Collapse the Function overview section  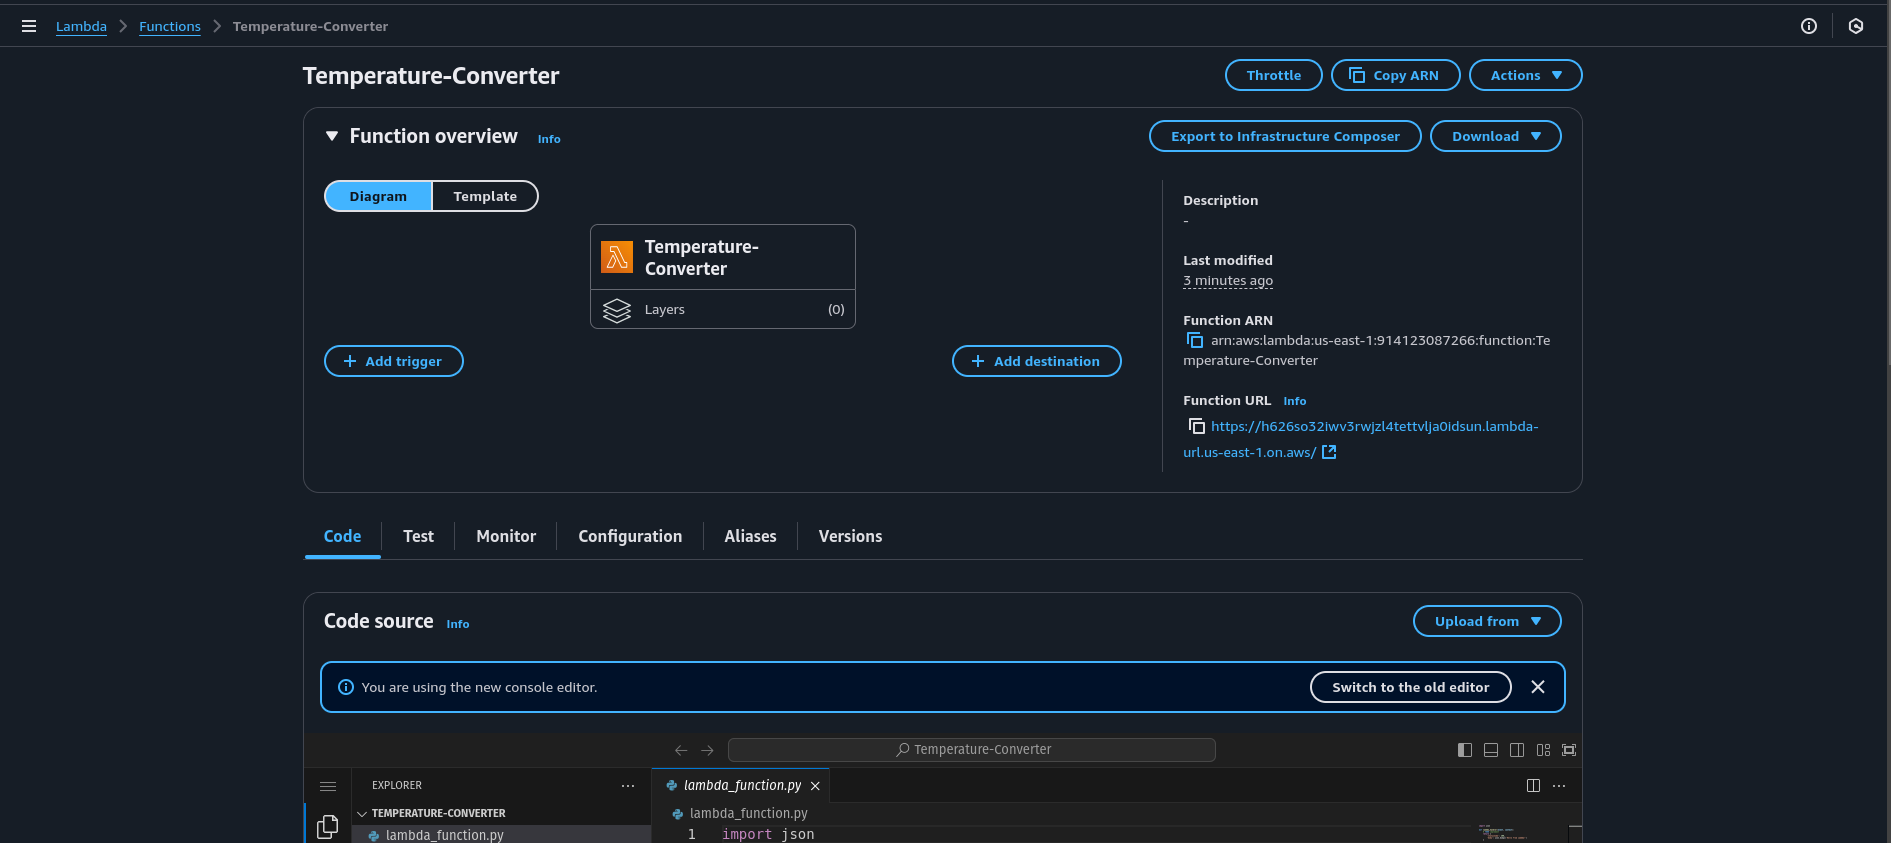click(x=332, y=136)
